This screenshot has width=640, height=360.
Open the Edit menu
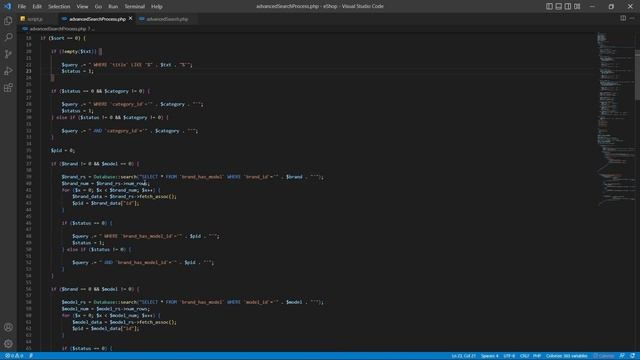click(37, 7)
